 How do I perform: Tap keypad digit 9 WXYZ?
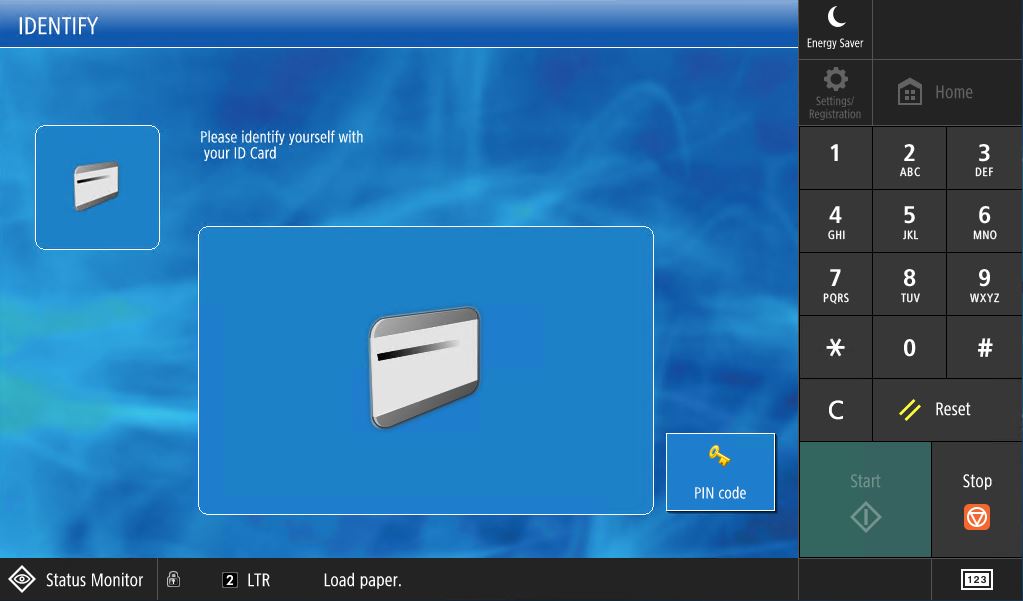point(984,285)
